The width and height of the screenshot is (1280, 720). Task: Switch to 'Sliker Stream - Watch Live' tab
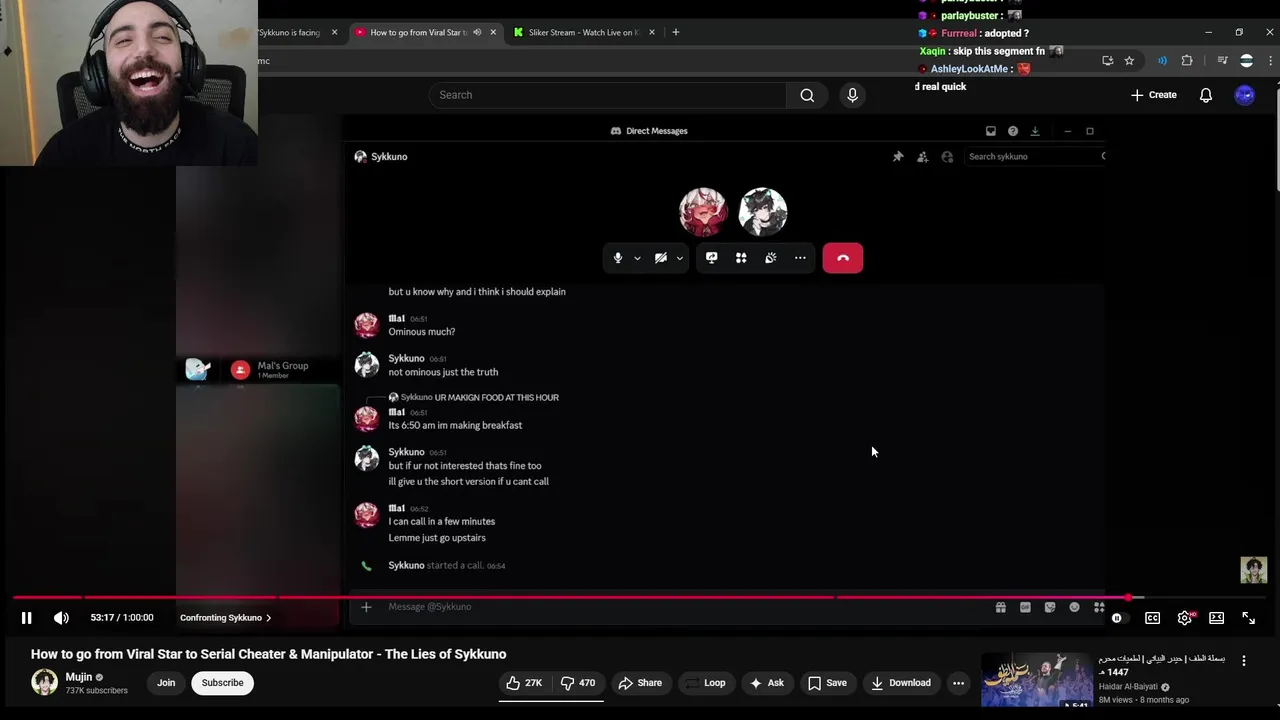[x=582, y=32]
